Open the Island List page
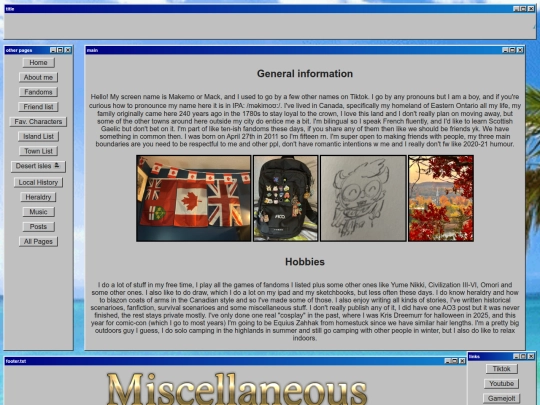 click(x=38, y=137)
